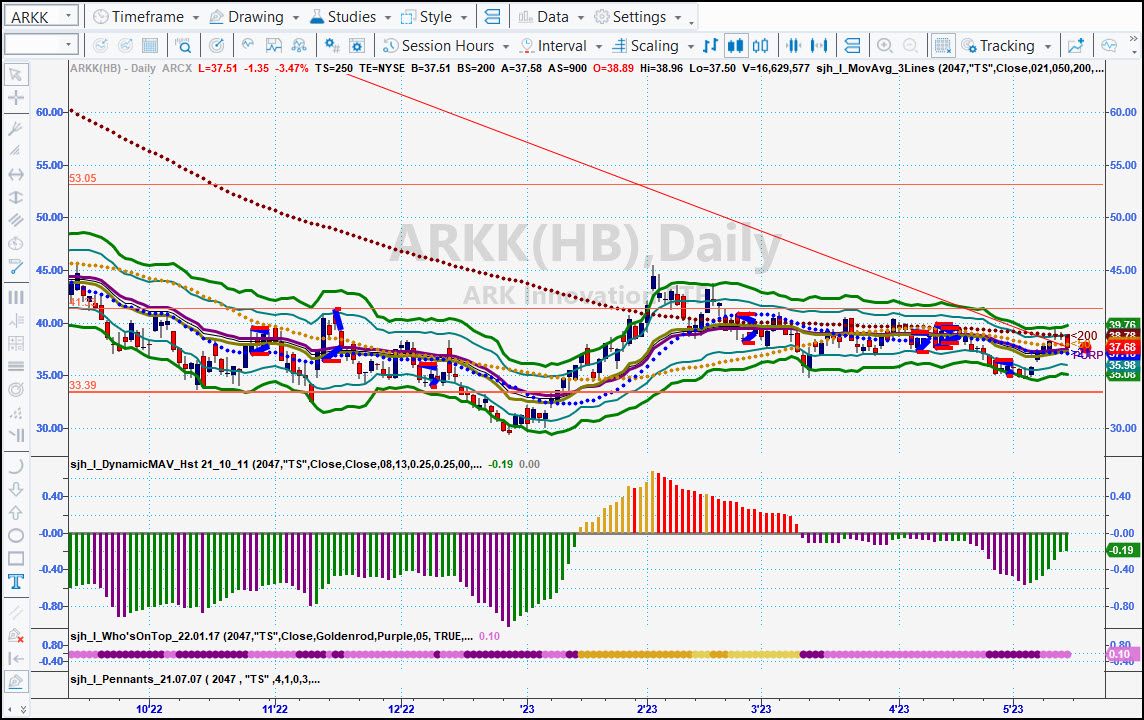
Task: Click the zoom-out magnifier icon
Action: 910,46
